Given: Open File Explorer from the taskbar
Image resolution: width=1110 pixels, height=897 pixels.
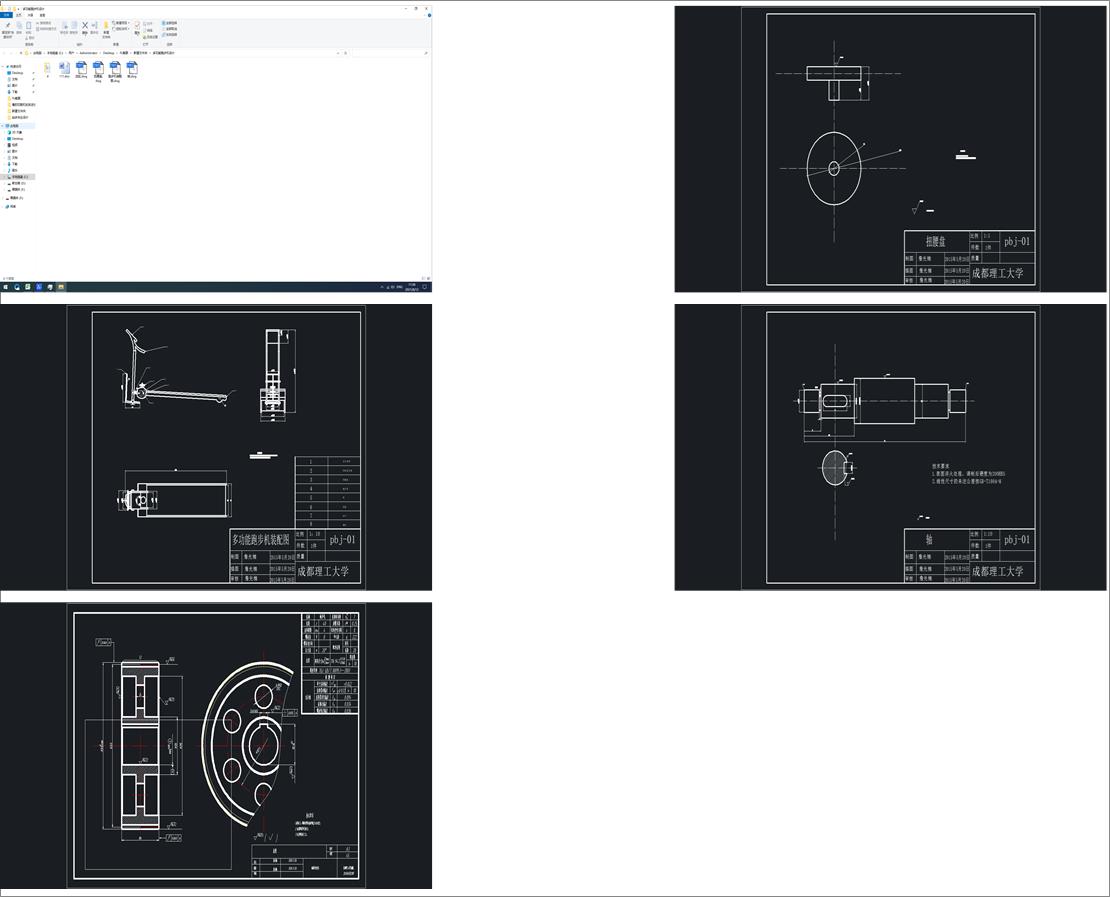Looking at the screenshot, I should pyautogui.click(x=61, y=287).
